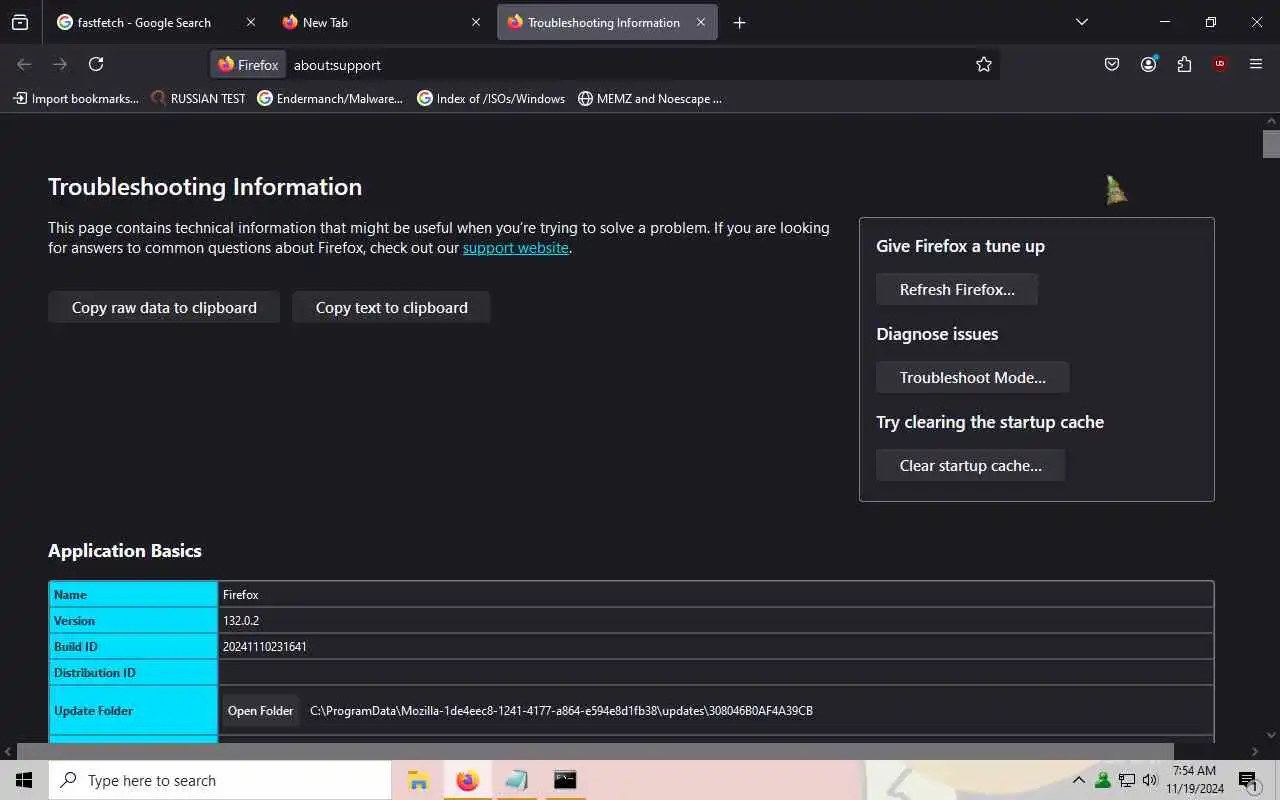The image size is (1280, 800).
Task: Click the Refresh Firefox button
Action: pos(957,289)
